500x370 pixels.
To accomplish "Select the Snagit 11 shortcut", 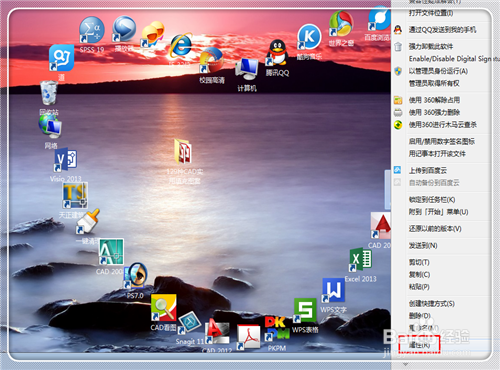I will pos(190,328).
